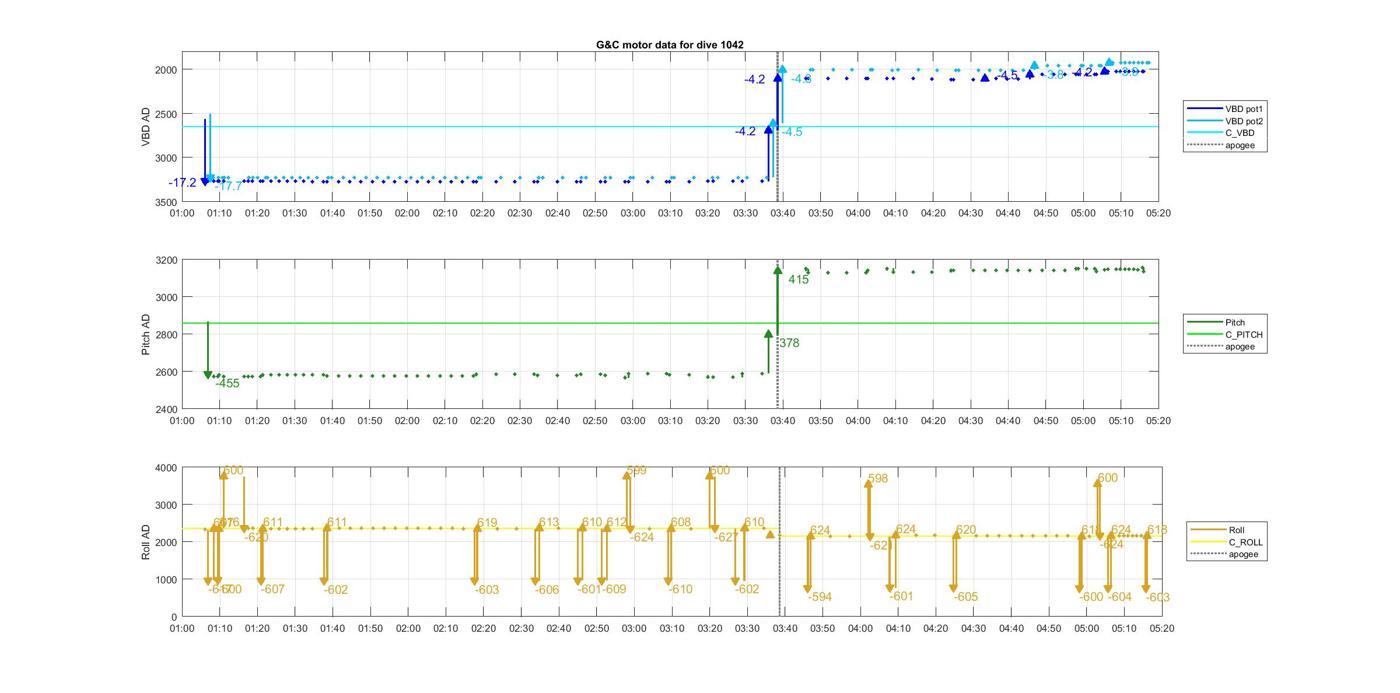The image size is (1400, 693).
Task: Click the "-455" label in the Pitch plot
Action: pos(227,383)
